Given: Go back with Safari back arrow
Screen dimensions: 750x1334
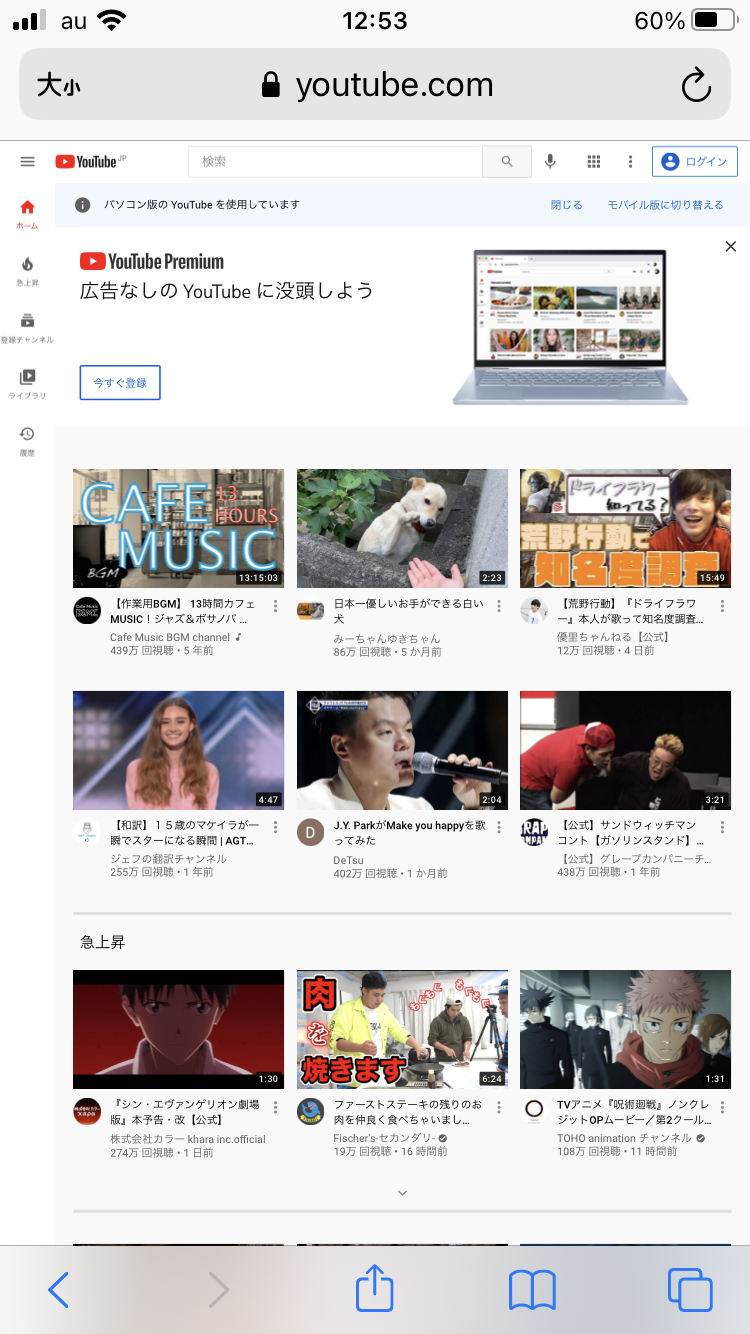Looking at the screenshot, I should (x=59, y=1289).
